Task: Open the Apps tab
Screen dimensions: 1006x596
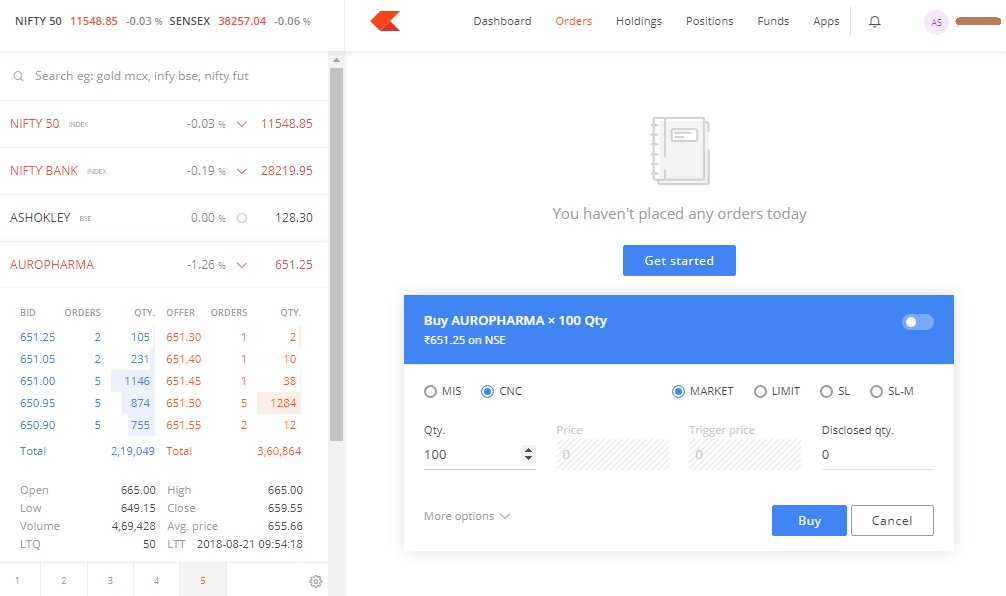Action: (x=826, y=21)
